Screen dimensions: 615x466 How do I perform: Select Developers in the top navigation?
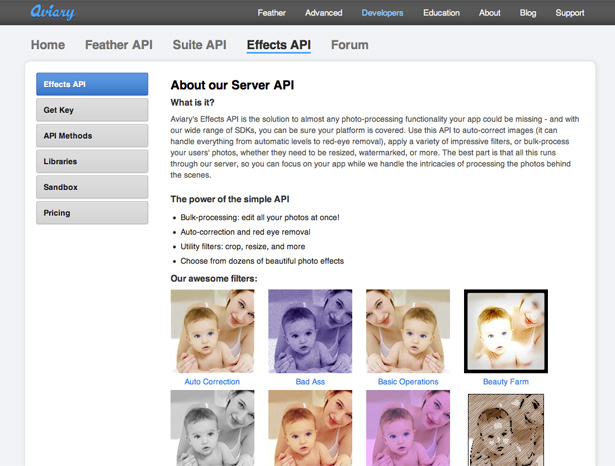tap(382, 13)
